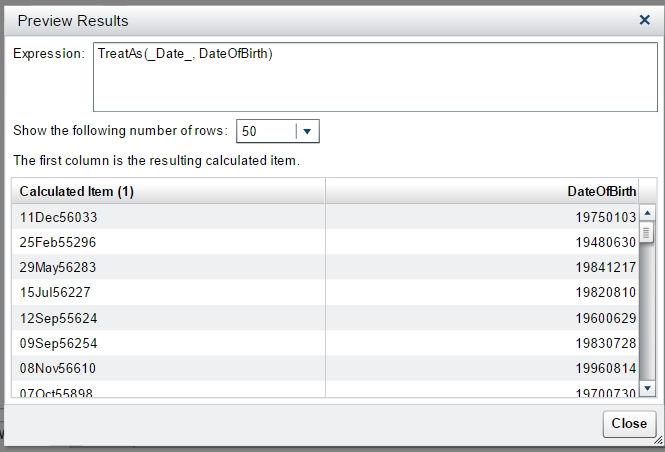
Task: Click the DateOfBirth value 19480630
Action: point(603,242)
